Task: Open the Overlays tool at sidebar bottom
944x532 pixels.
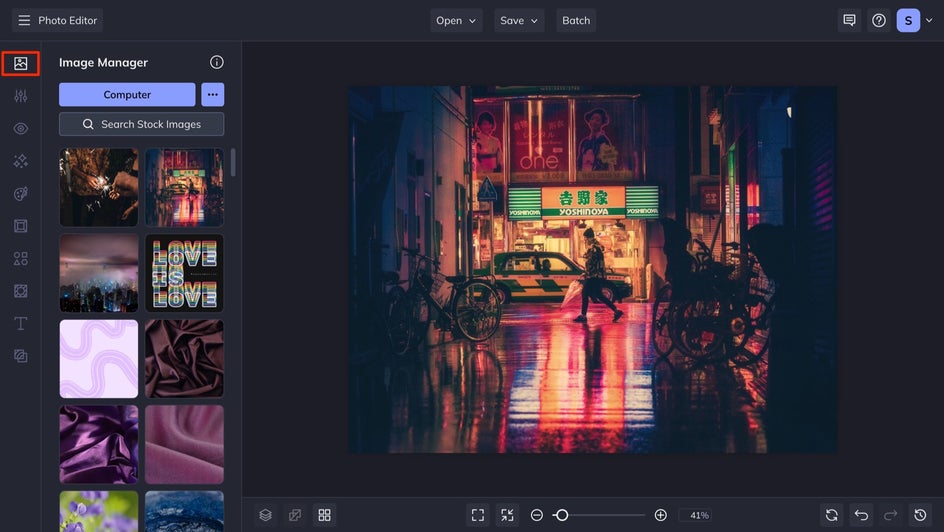Action: [x=20, y=356]
